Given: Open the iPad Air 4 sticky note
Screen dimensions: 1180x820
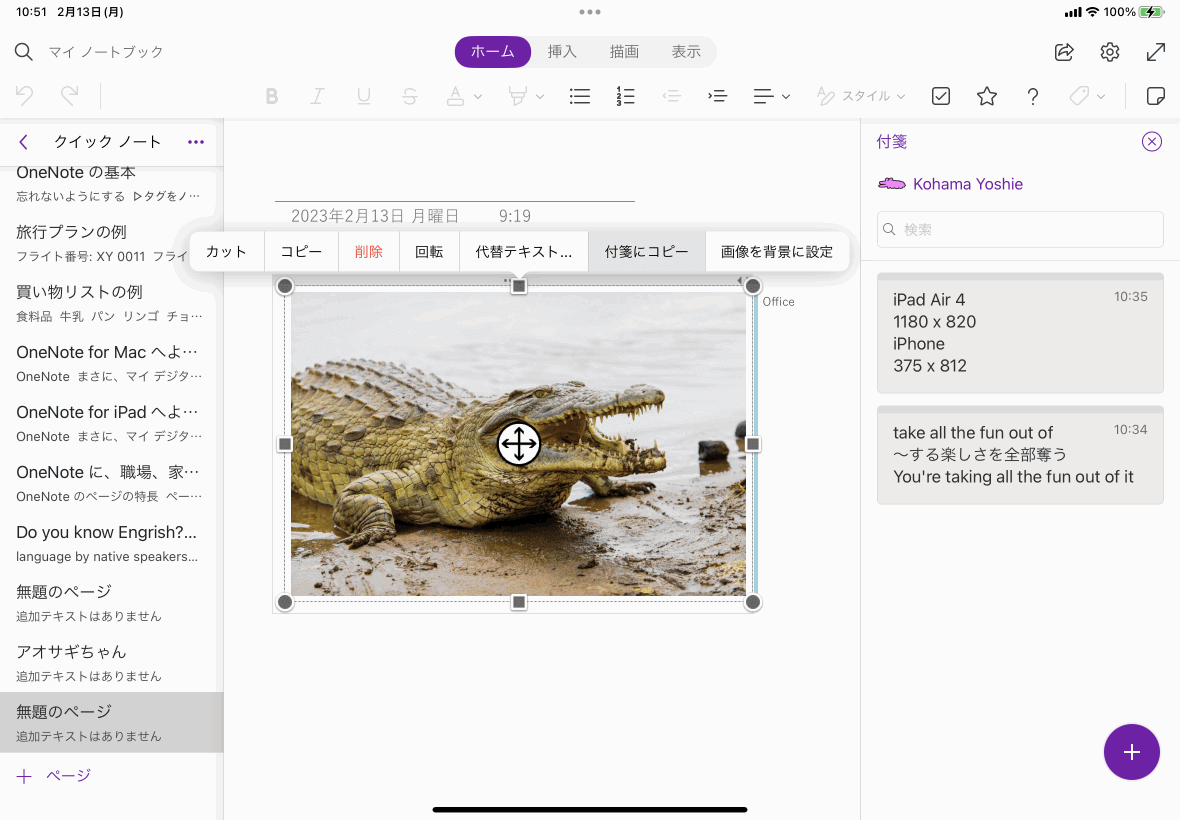Looking at the screenshot, I should click(1020, 333).
